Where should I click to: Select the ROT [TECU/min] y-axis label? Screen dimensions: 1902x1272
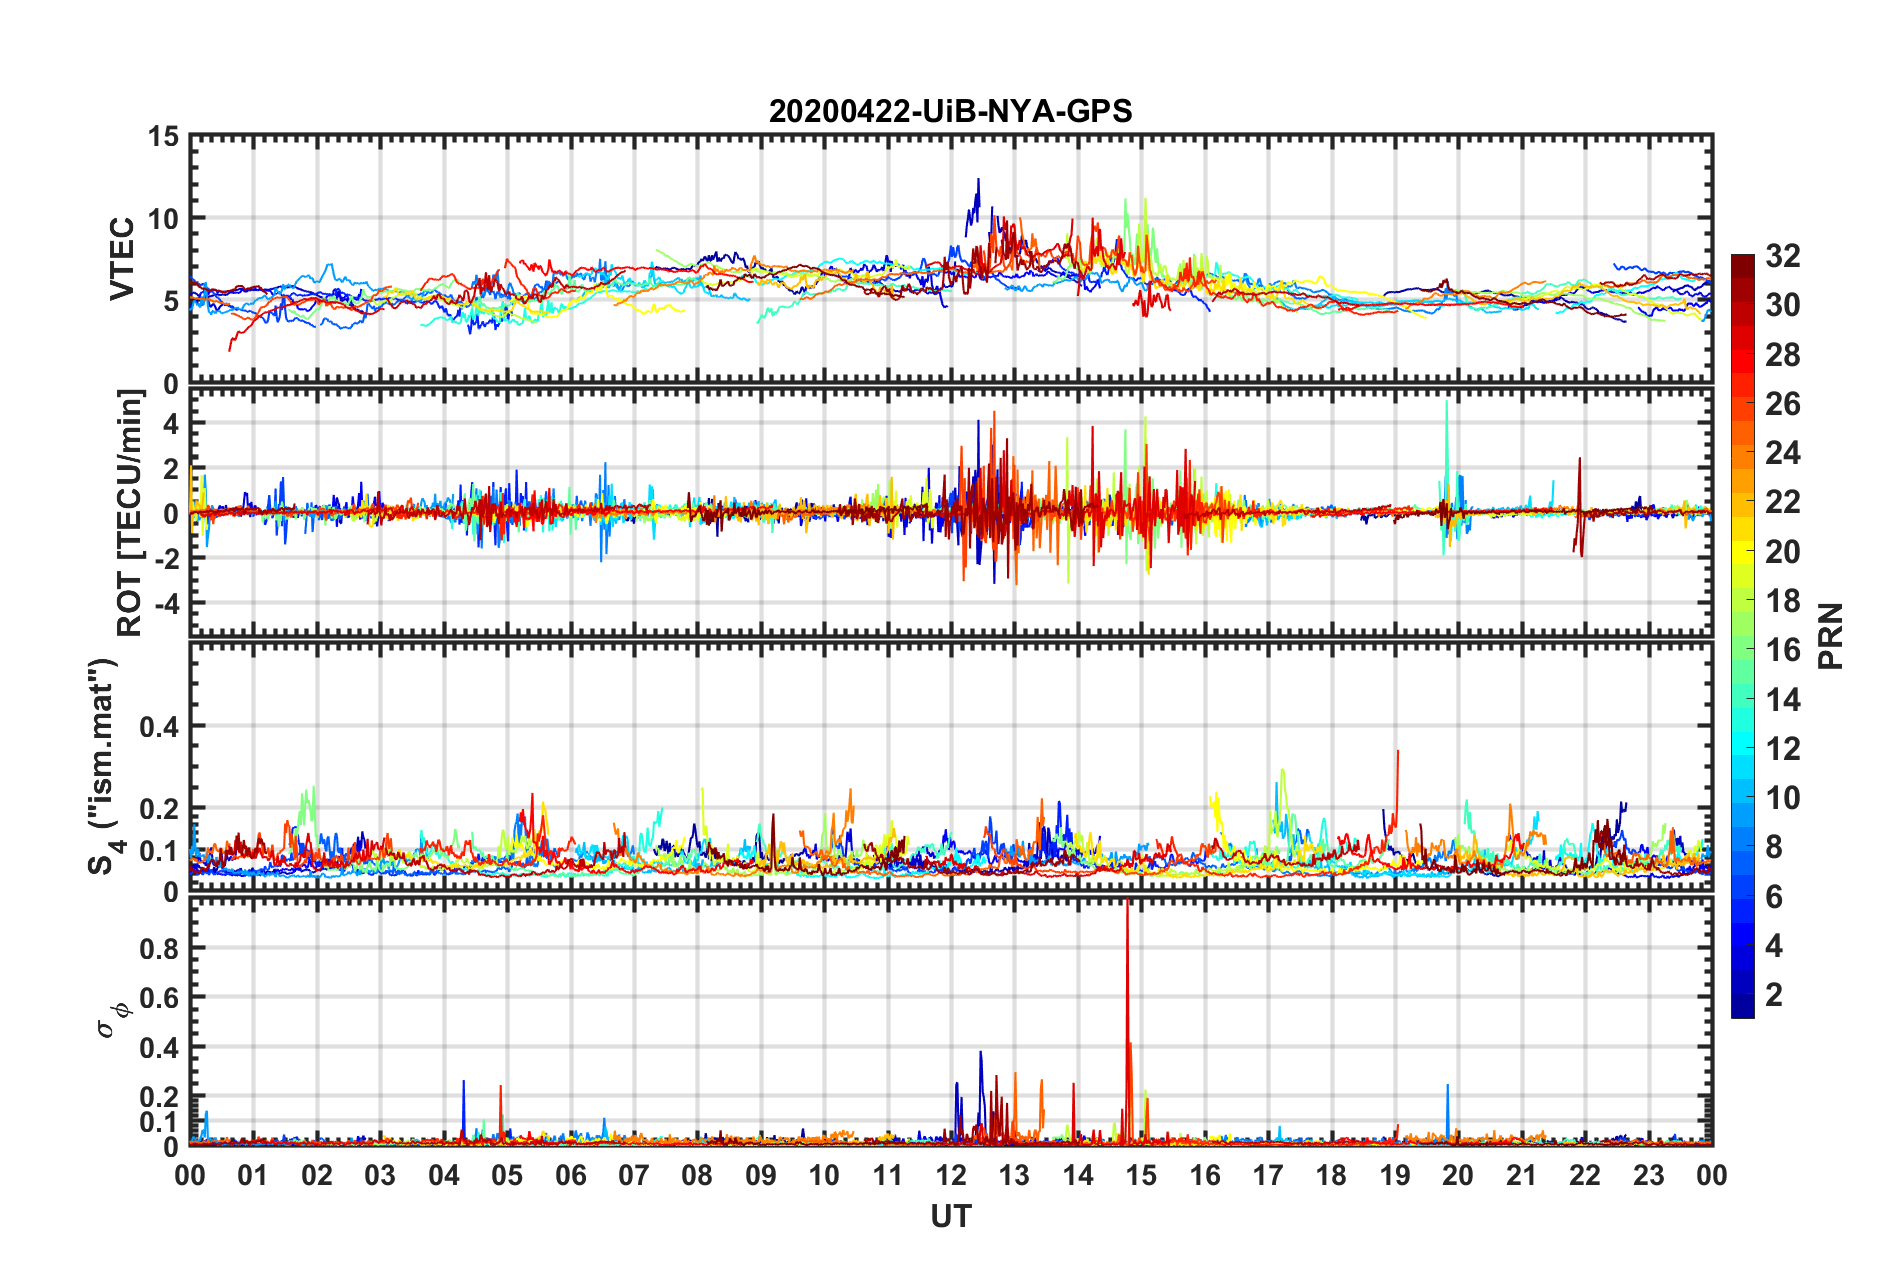tap(130, 513)
